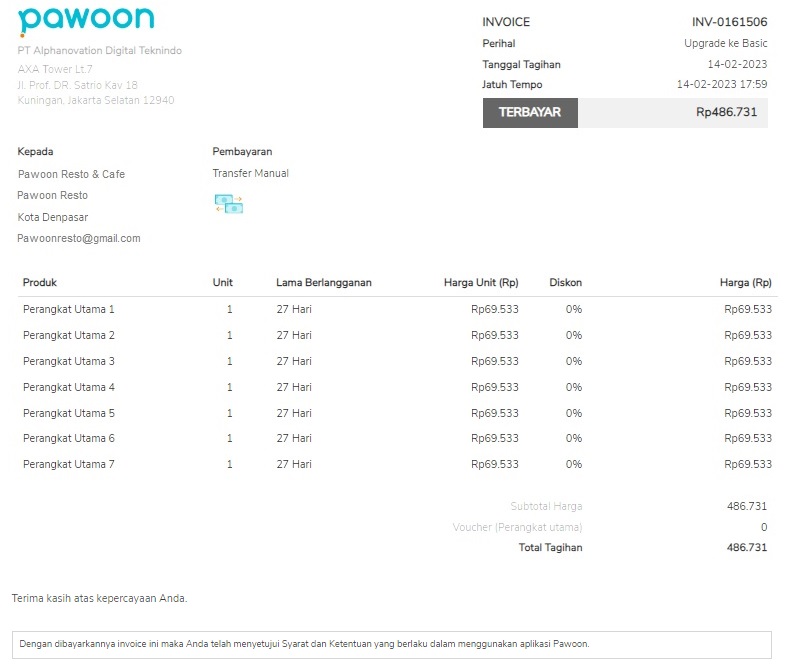Viewport: 787px width, 664px height.
Task: Click final price of Perangkat Utama 7
Action: (748, 464)
